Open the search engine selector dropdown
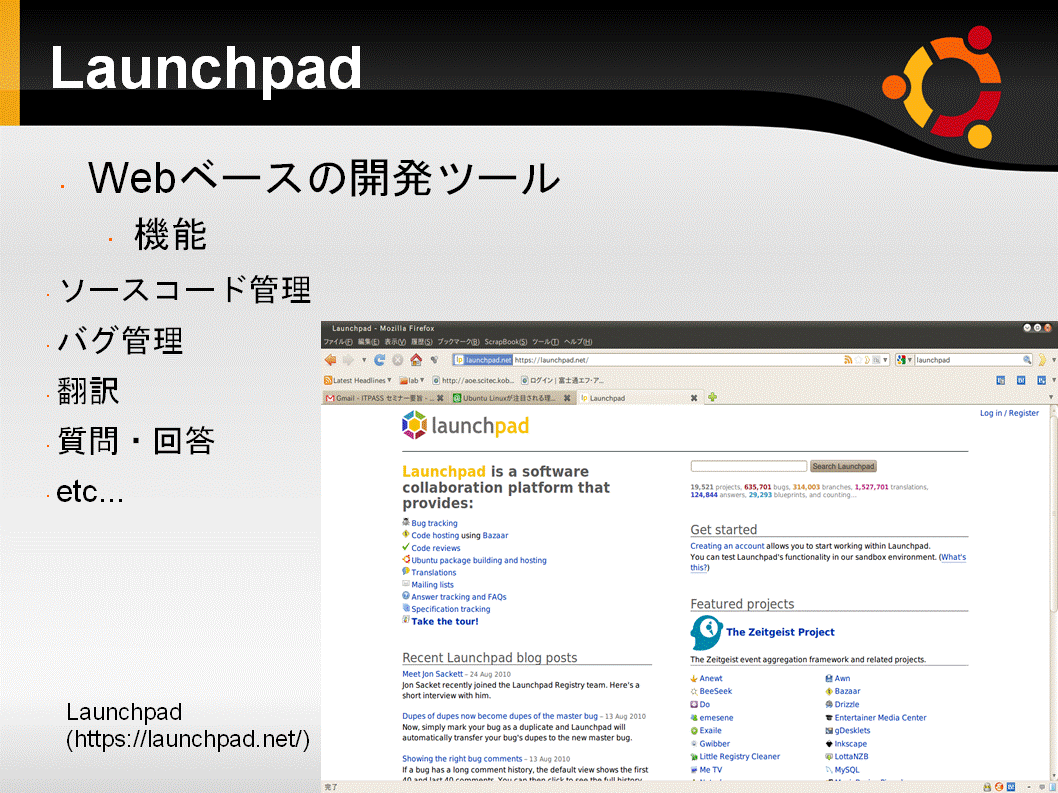Image resolution: width=1058 pixels, height=793 pixels. (904, 360)
